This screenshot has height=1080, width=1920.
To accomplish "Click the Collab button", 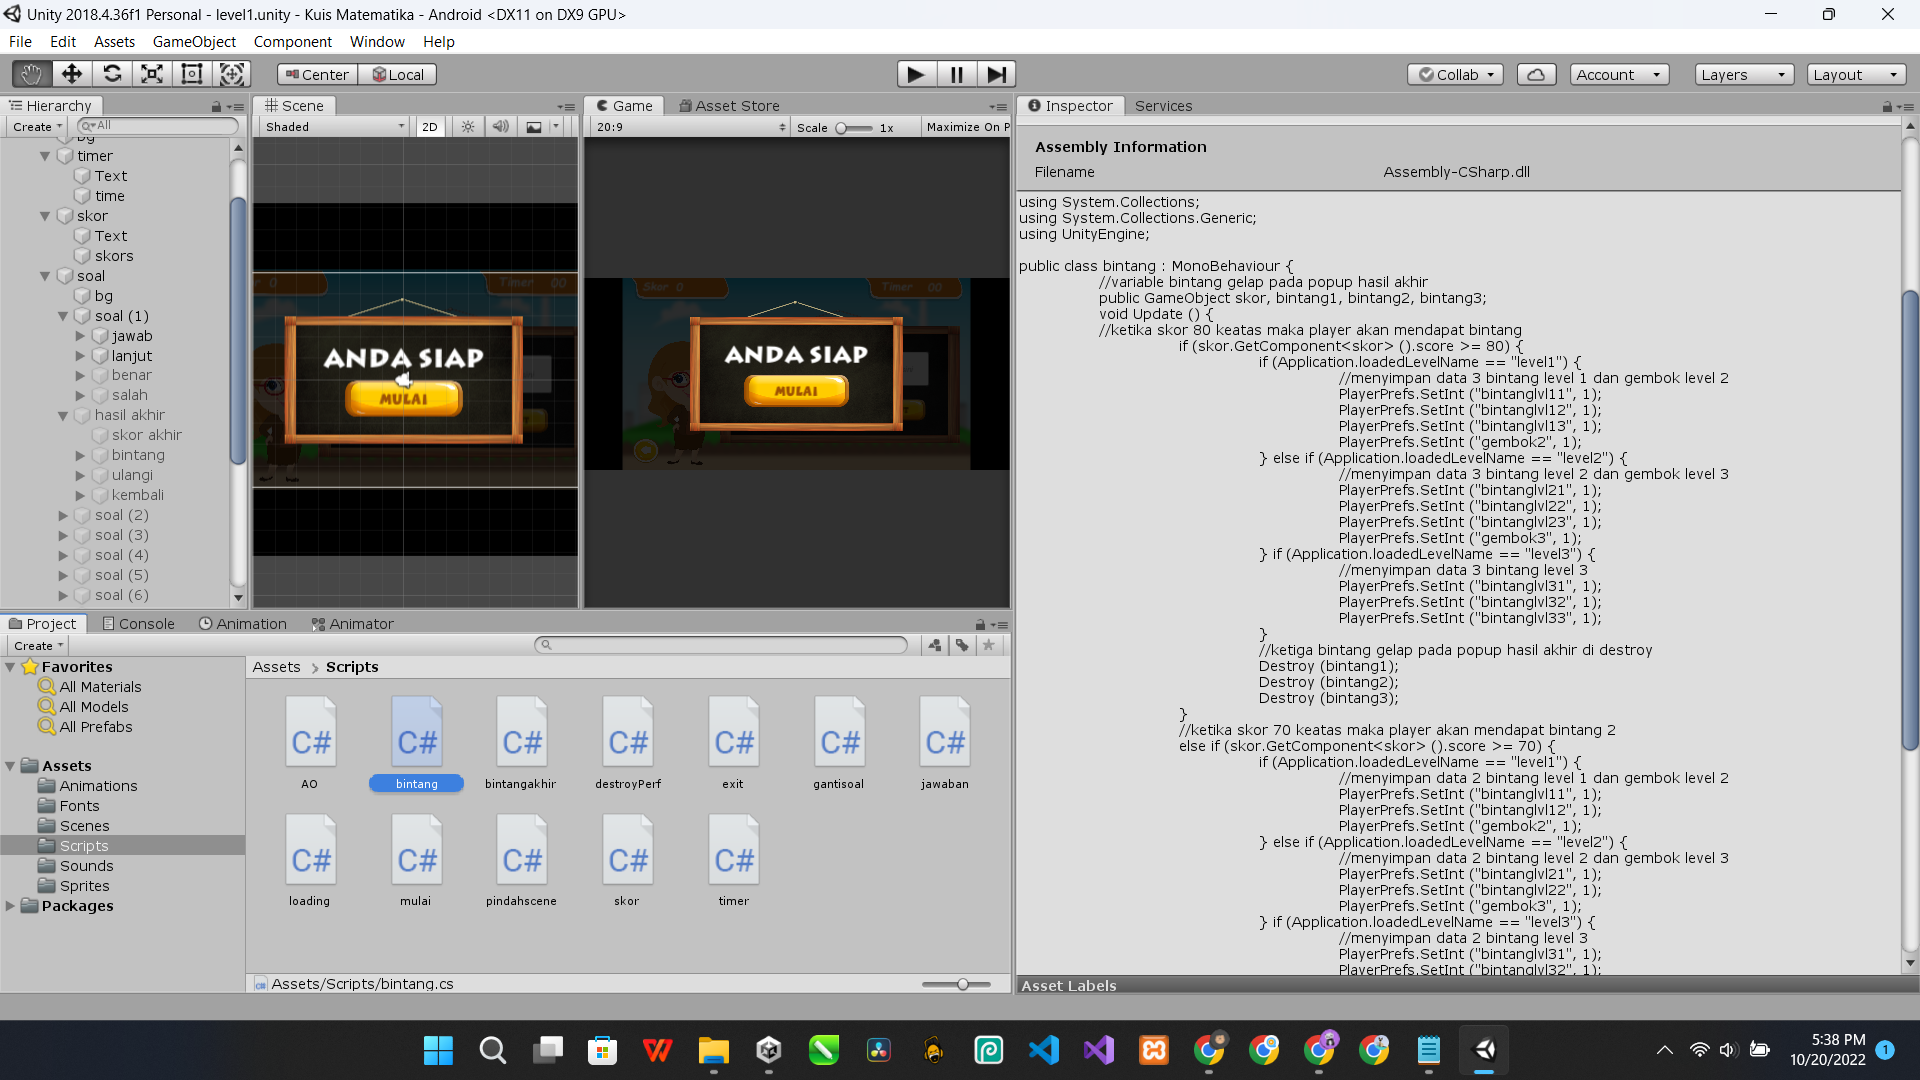I will point(1455,74).
